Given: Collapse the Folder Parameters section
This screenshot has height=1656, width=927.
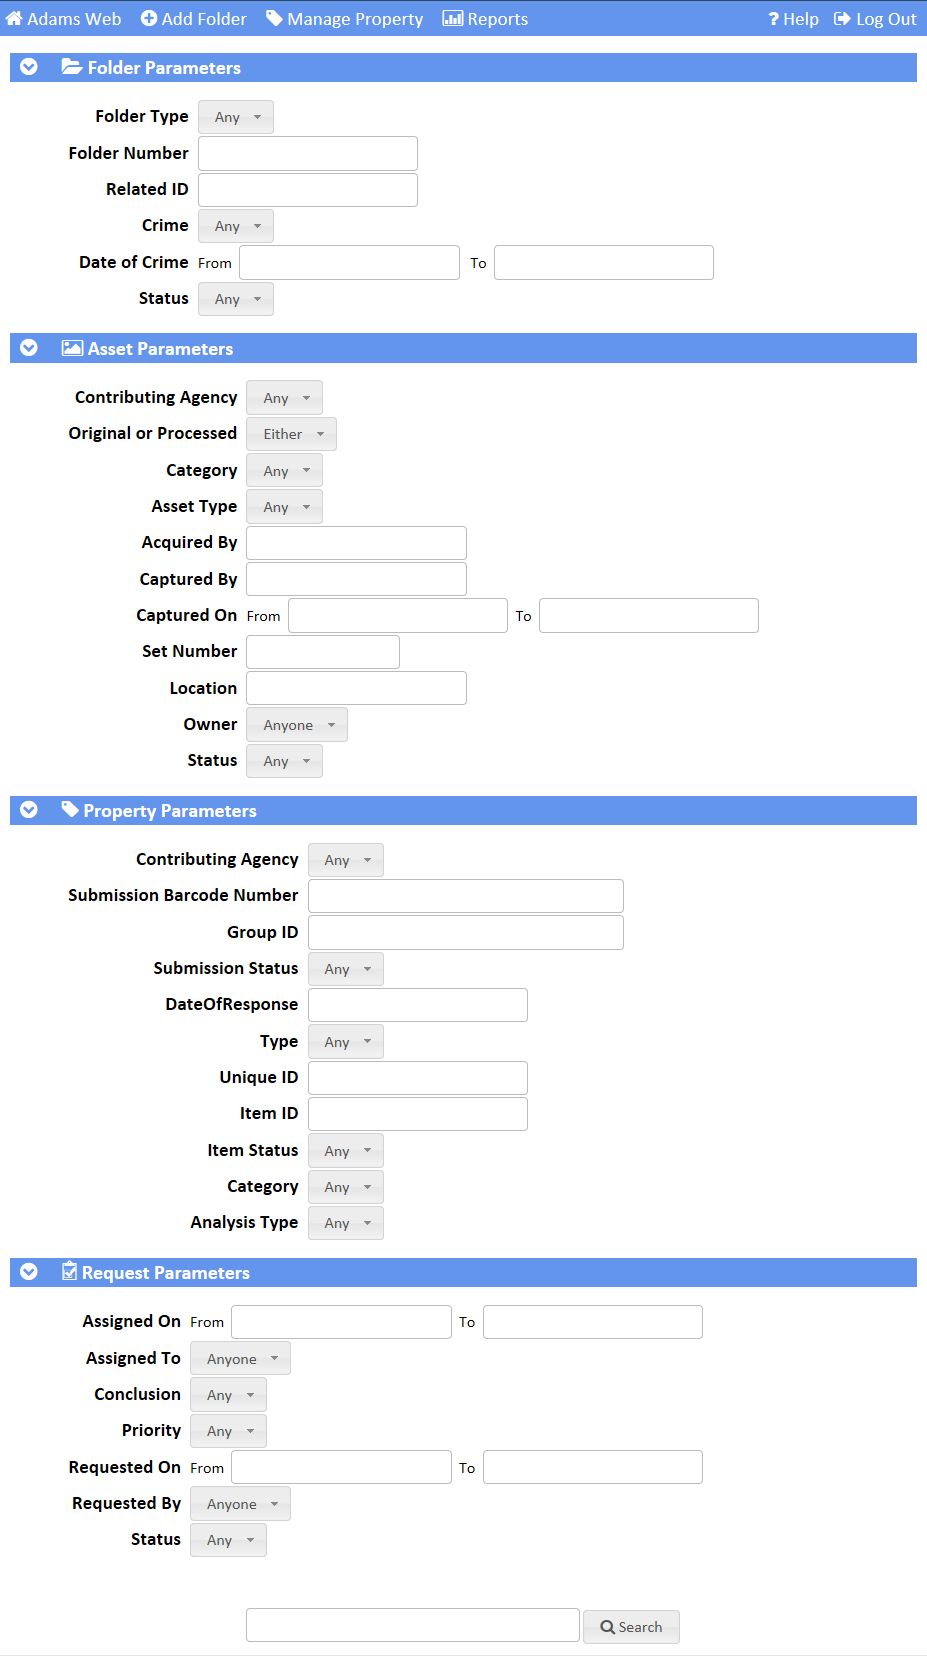Looking at the screenshot, I should (29, 67).
